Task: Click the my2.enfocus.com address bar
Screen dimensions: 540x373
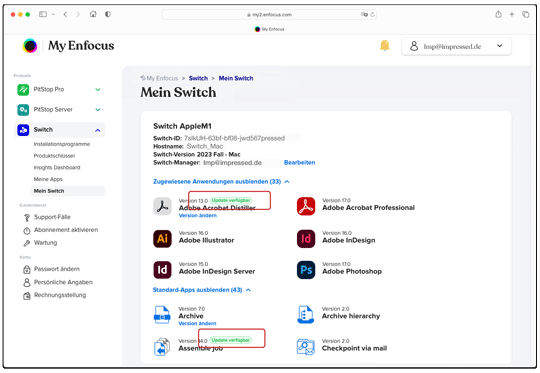Action: coord(269,14)
